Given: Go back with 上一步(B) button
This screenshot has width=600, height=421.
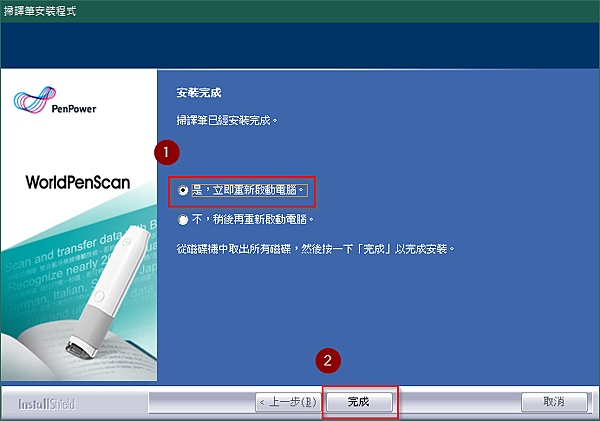Looking at the screenshot, I should click(288, 402).
